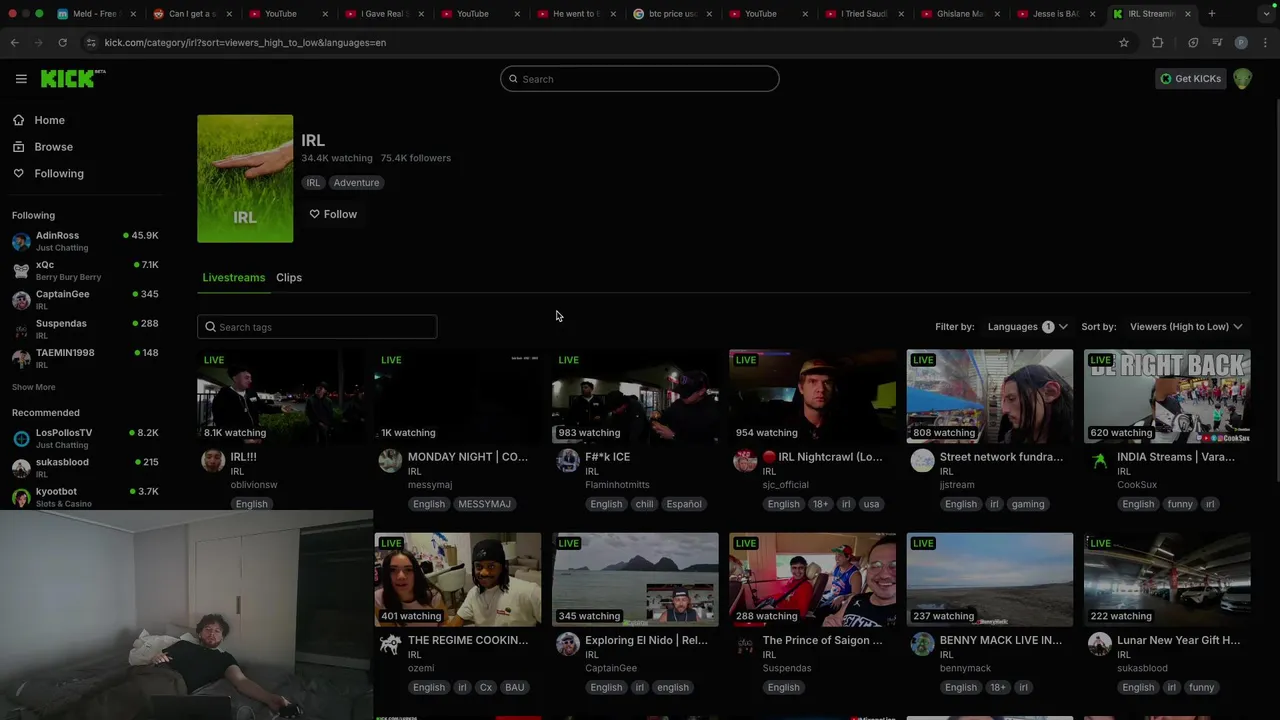
Task: Focus the main Search field
Action: 640,79
